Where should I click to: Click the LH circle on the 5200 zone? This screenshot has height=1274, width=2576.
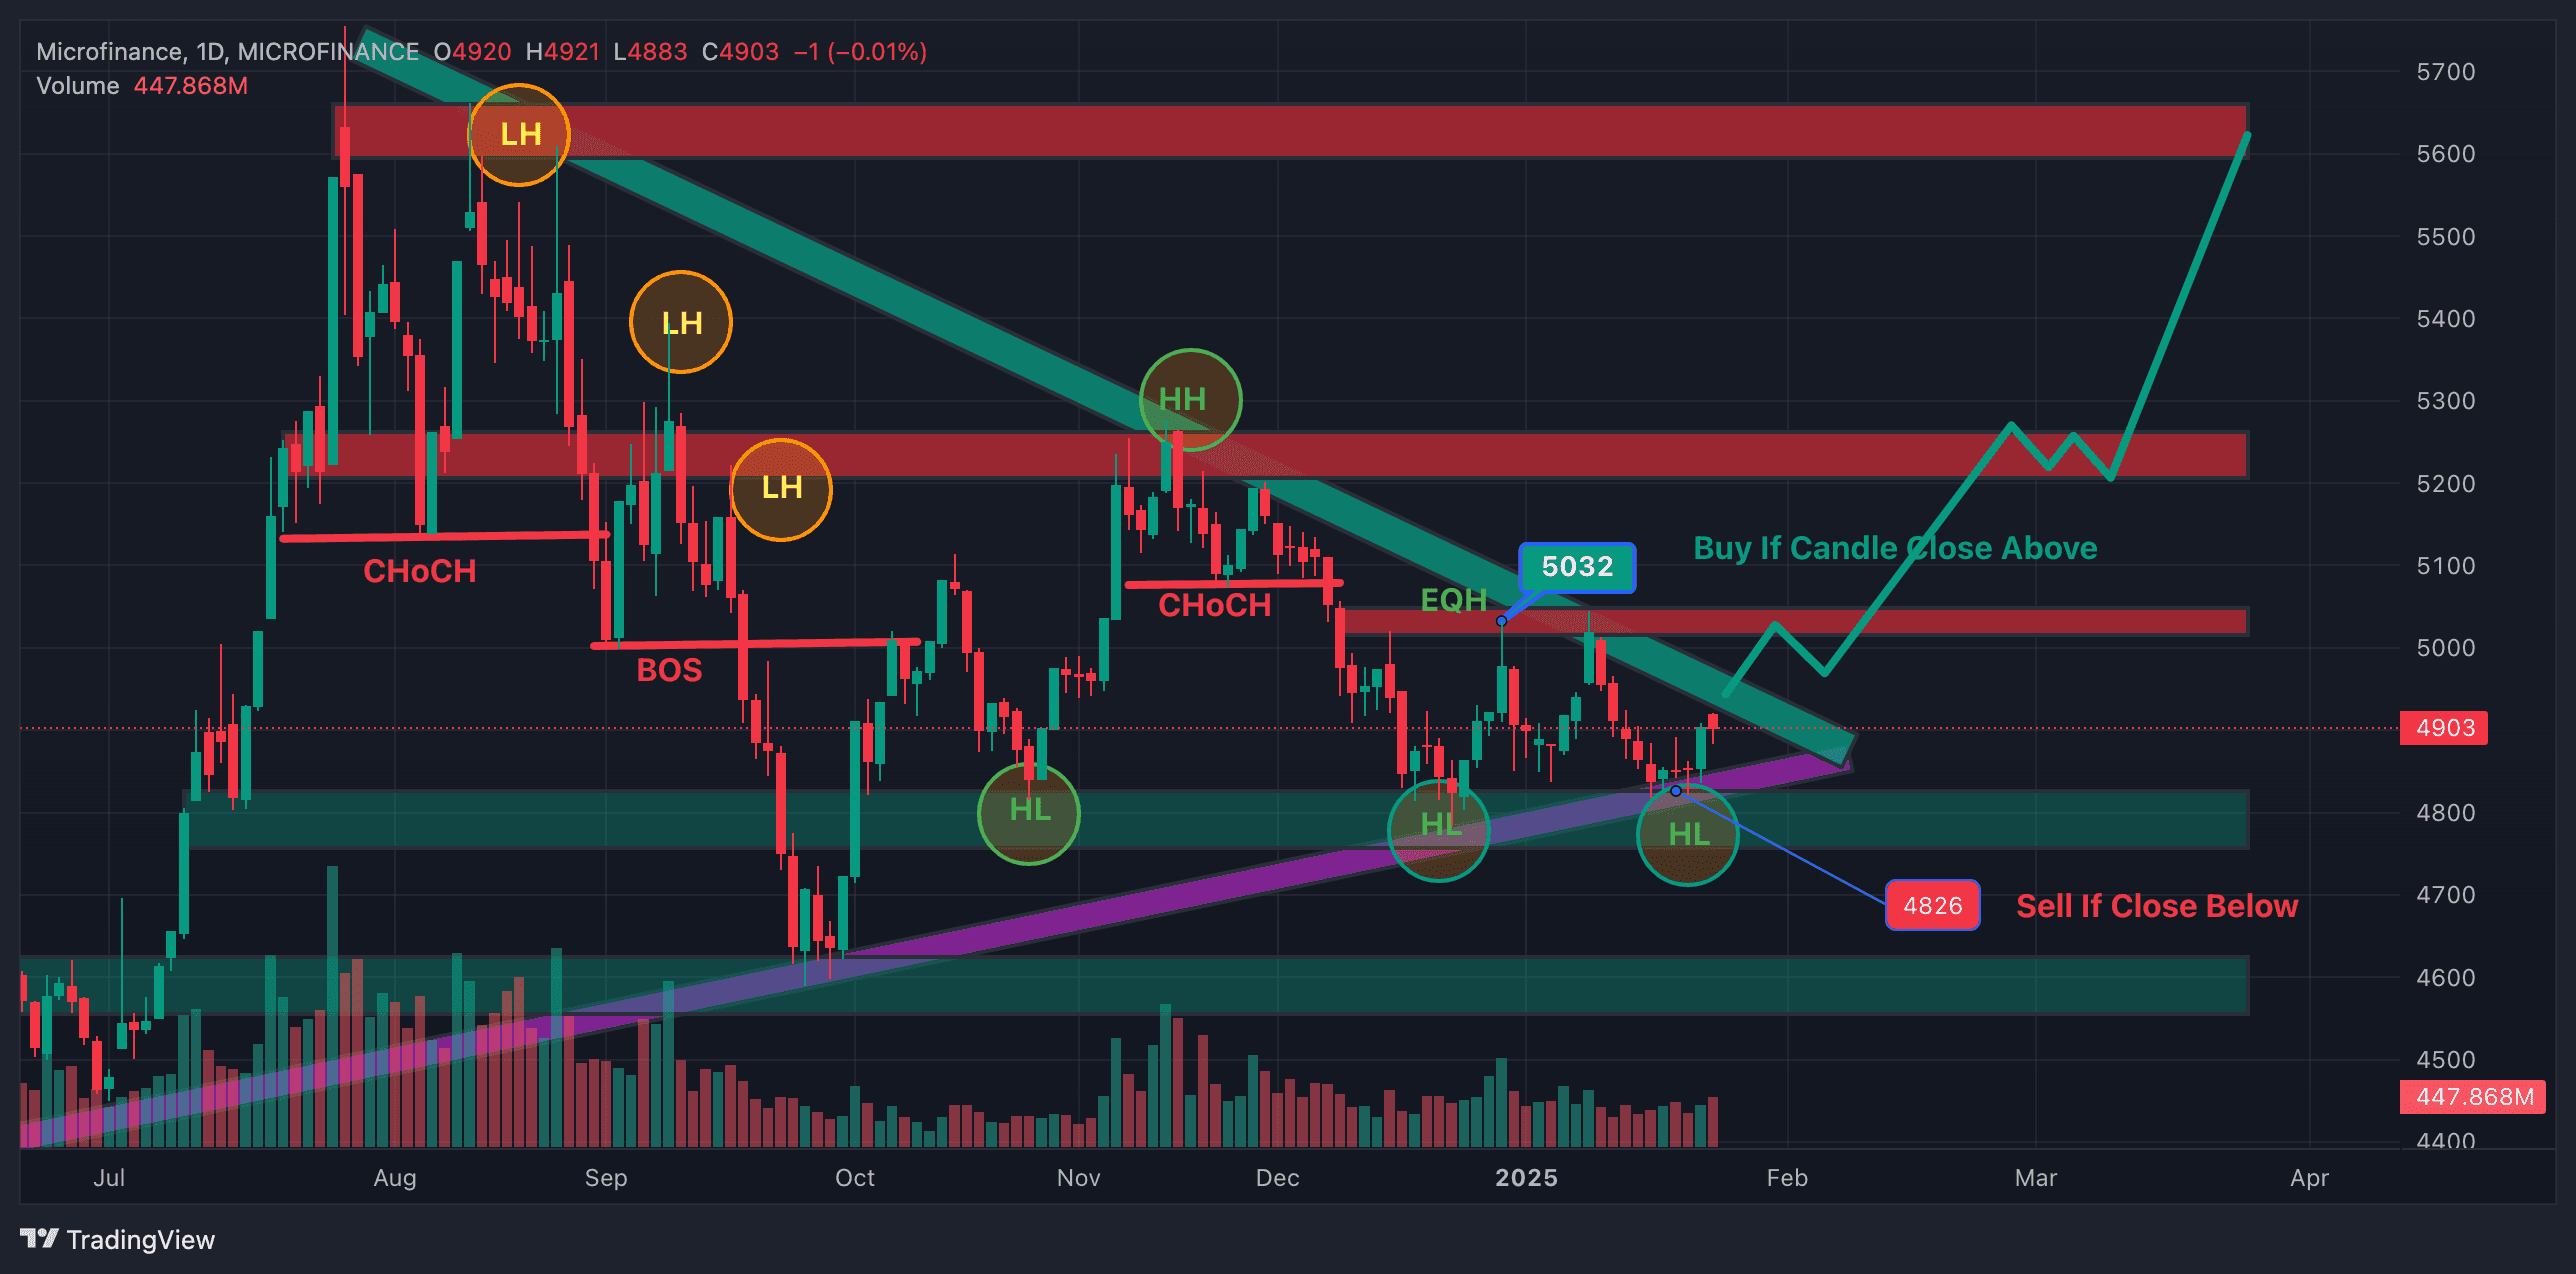pos(781,489)
